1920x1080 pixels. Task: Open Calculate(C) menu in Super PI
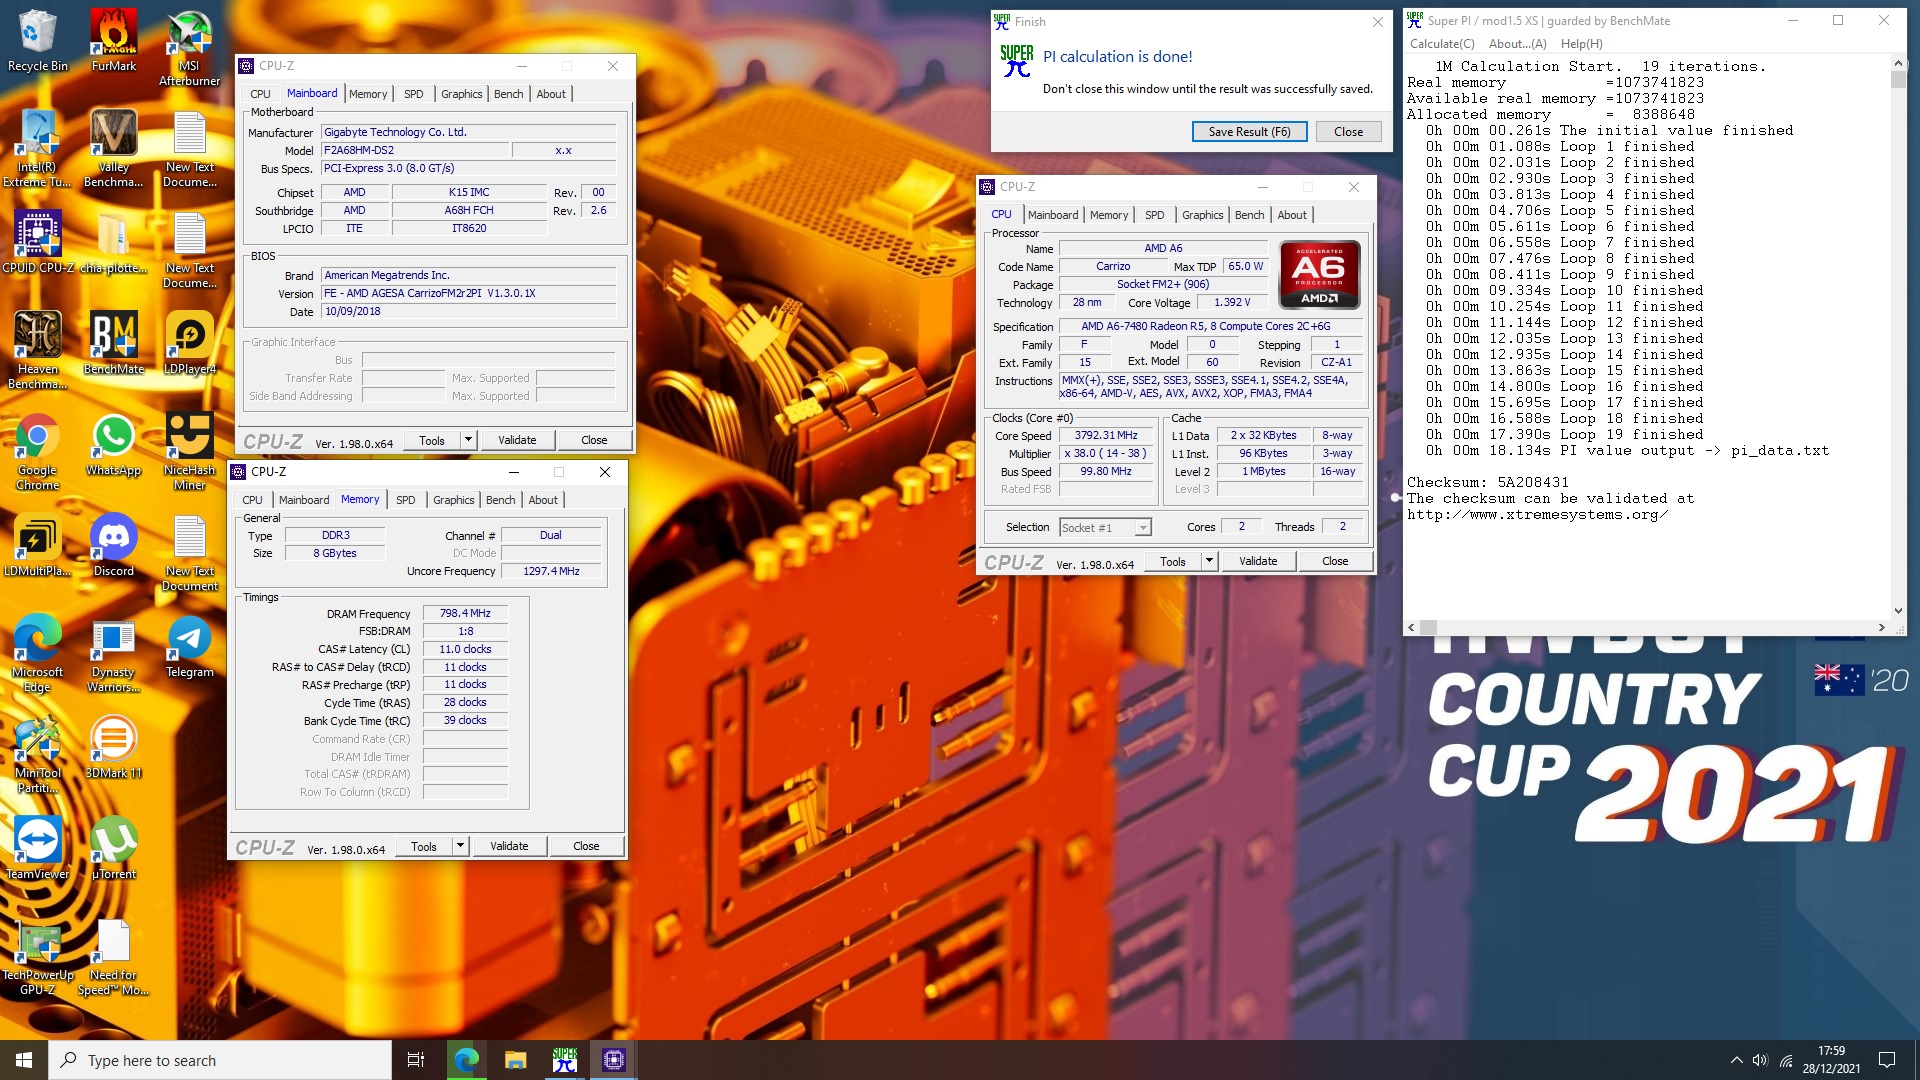(x=1442, y=44)
